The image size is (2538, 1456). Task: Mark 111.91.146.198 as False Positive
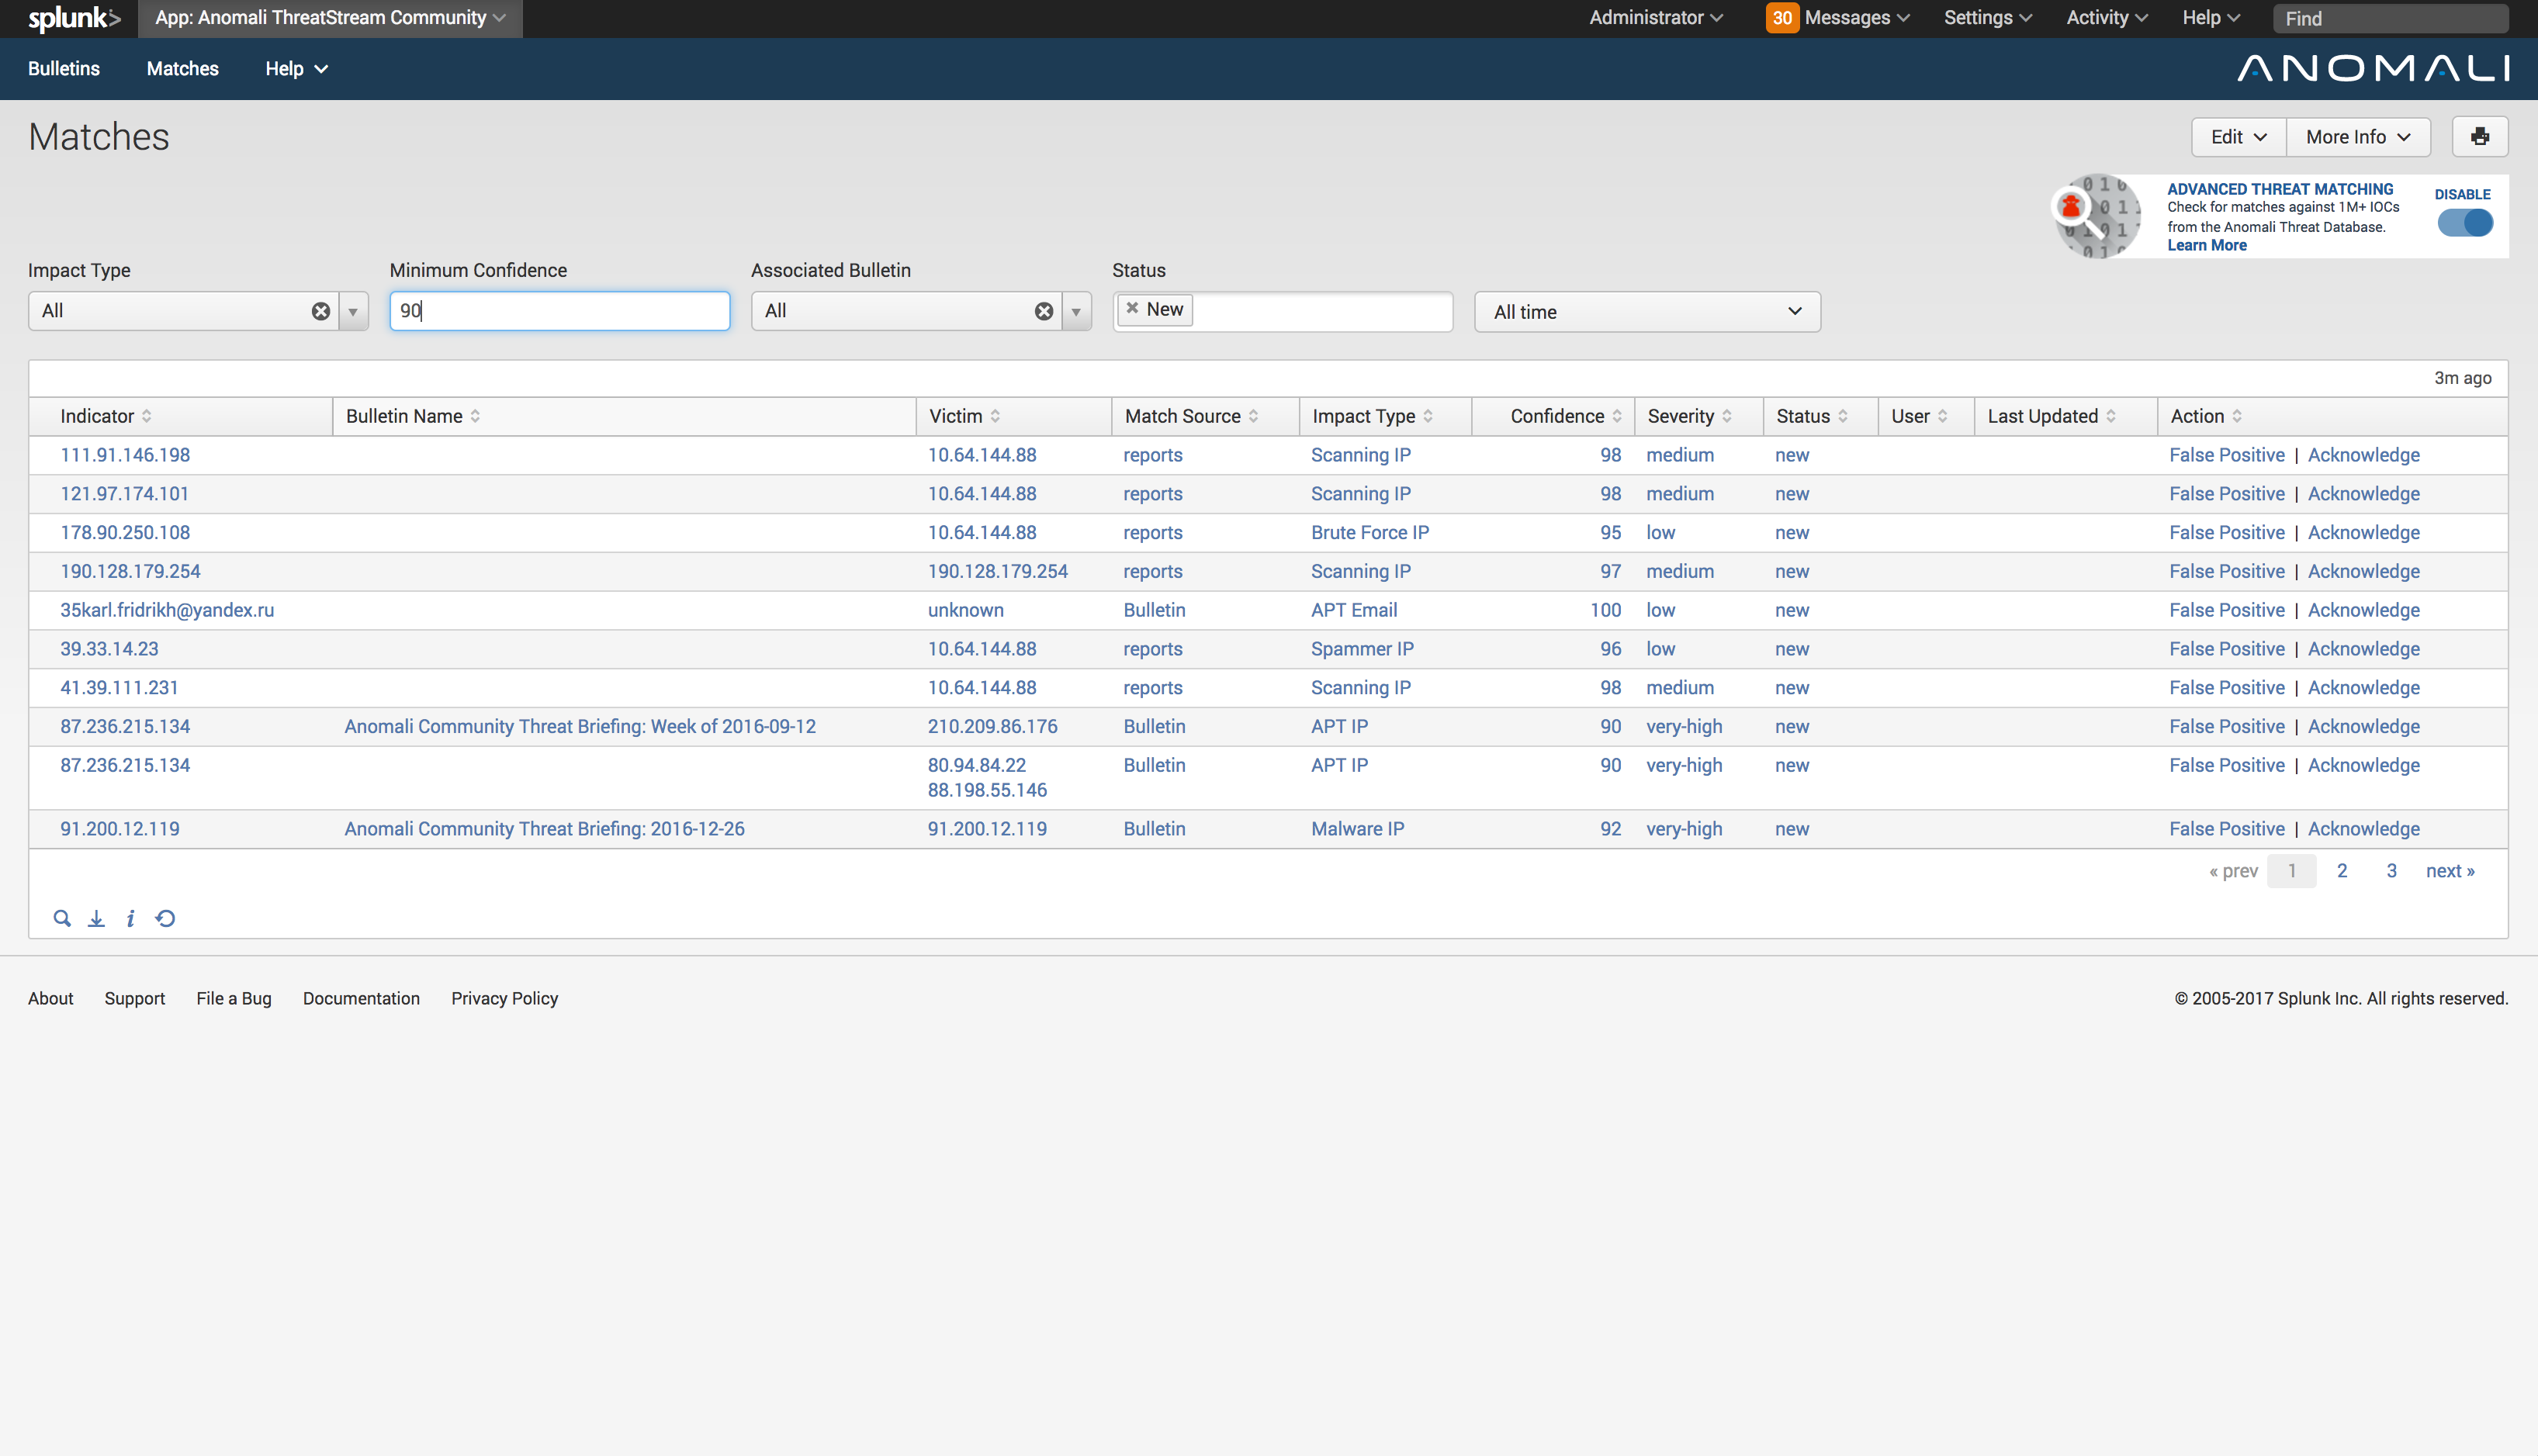pyautogui.click(x=2227, y=455)
